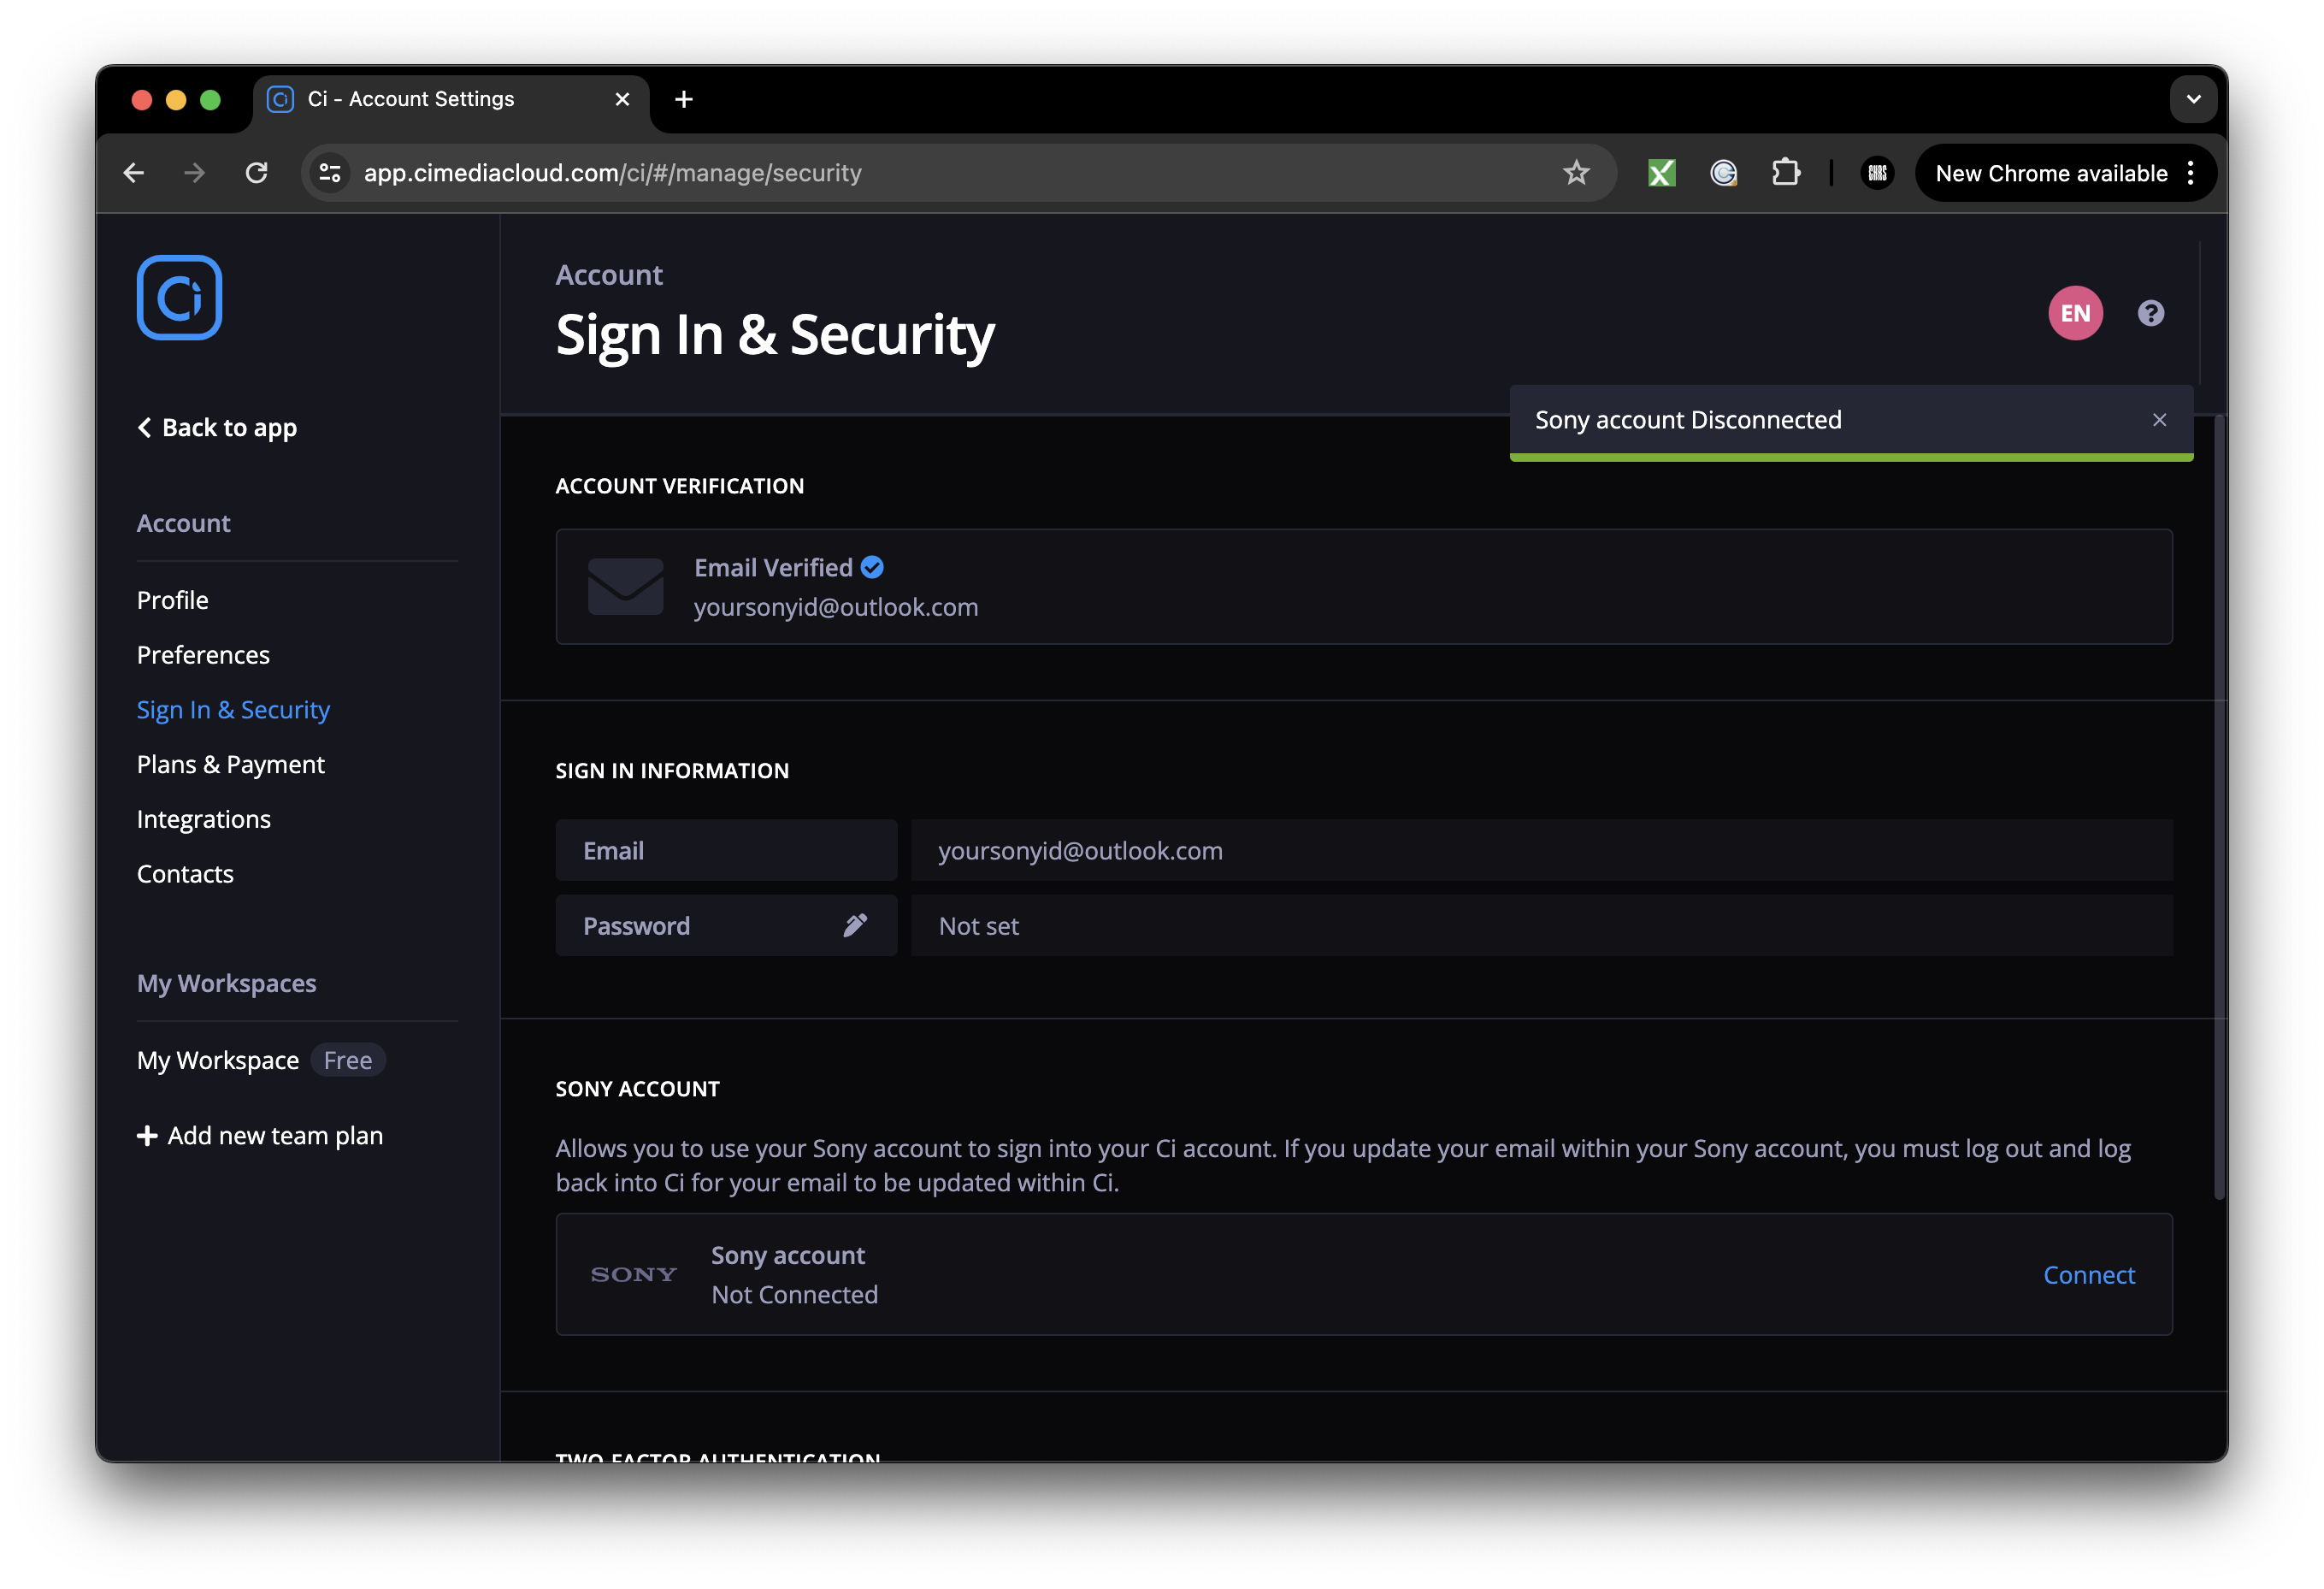Open the browser menu next to New Chrome available
This screenshot has height=1589, width=2324.
(2191, 172)
